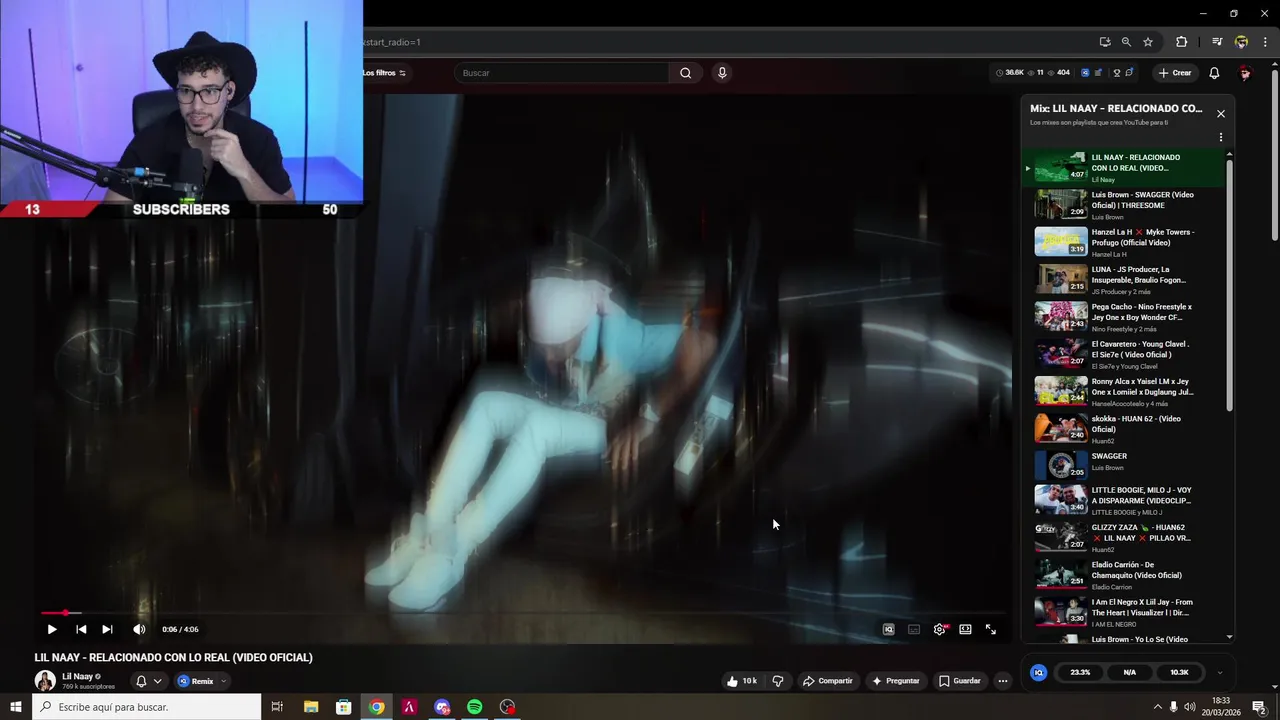The height and width of the screenshot is (720, 1280).
Task: Mute the video volume speaker icon
Action: (x=139, y=629)
